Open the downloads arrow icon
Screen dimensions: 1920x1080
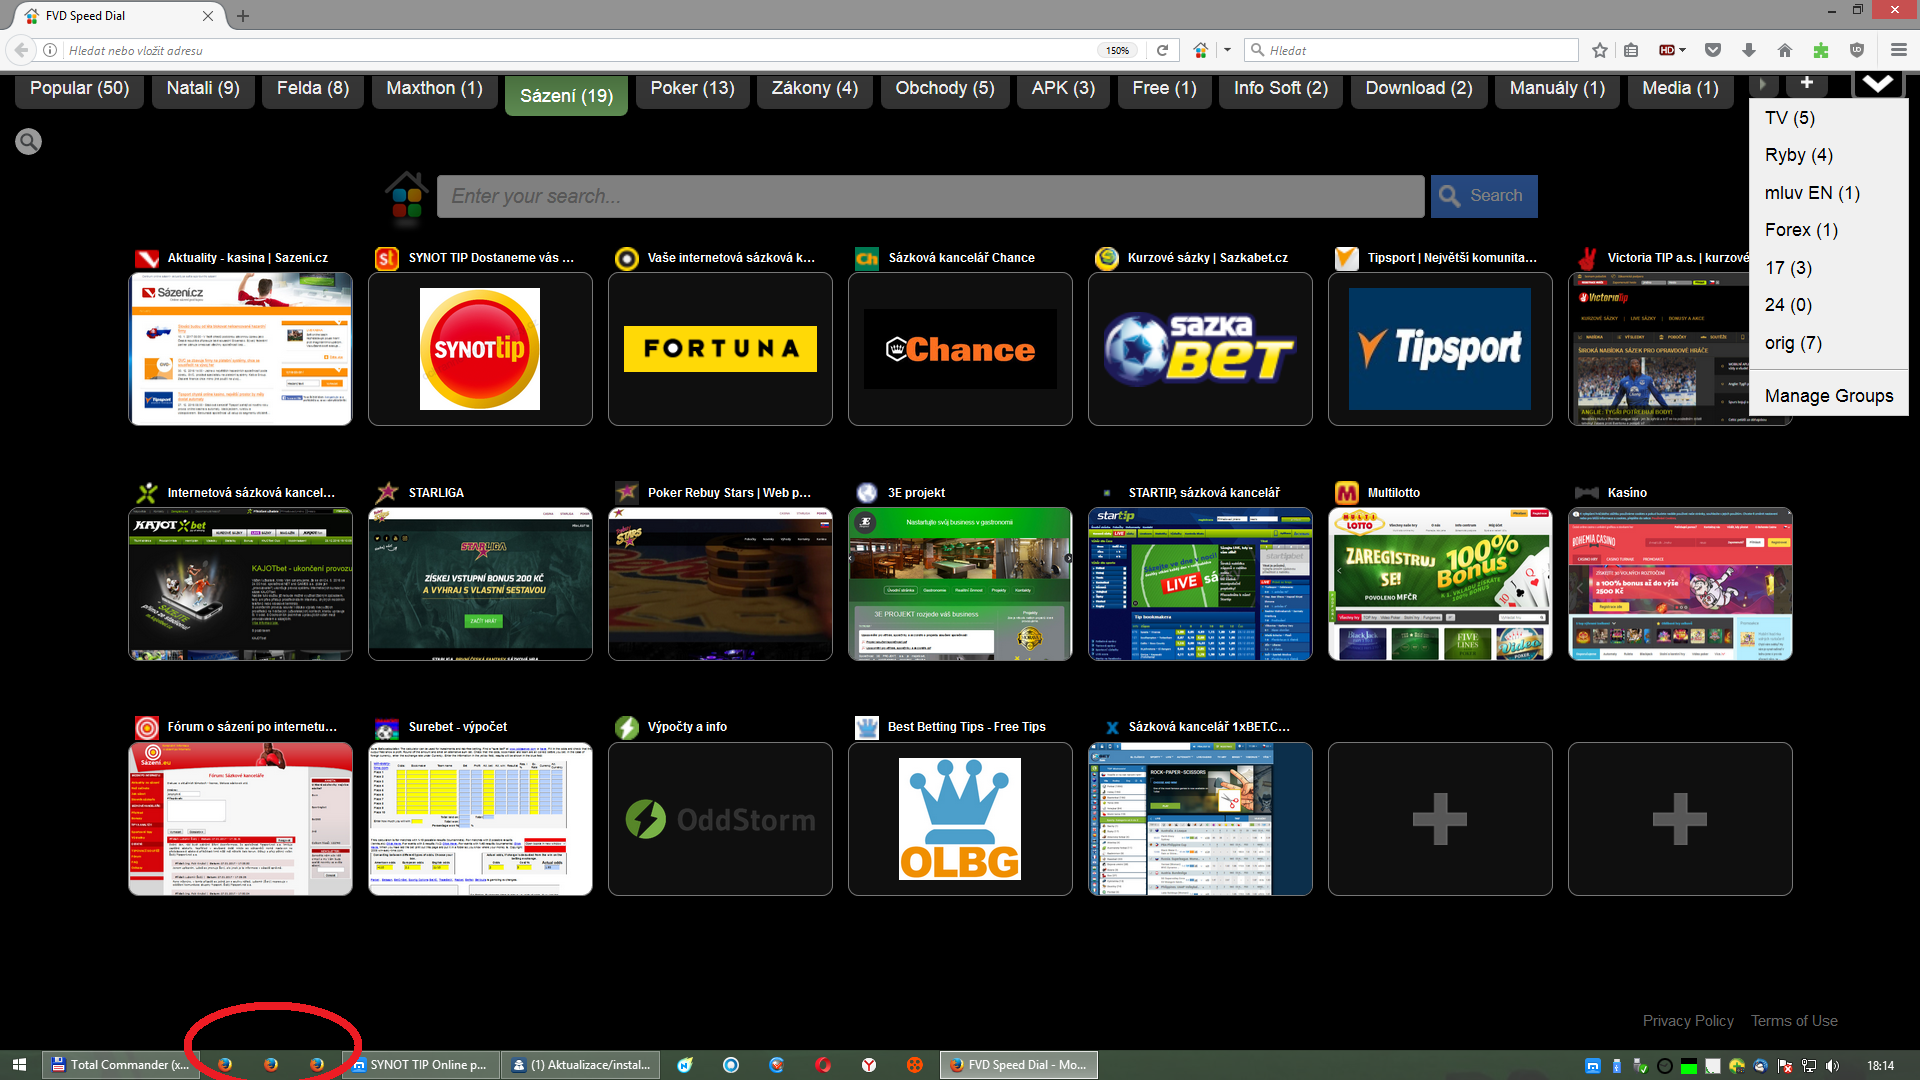[1749, 50]
